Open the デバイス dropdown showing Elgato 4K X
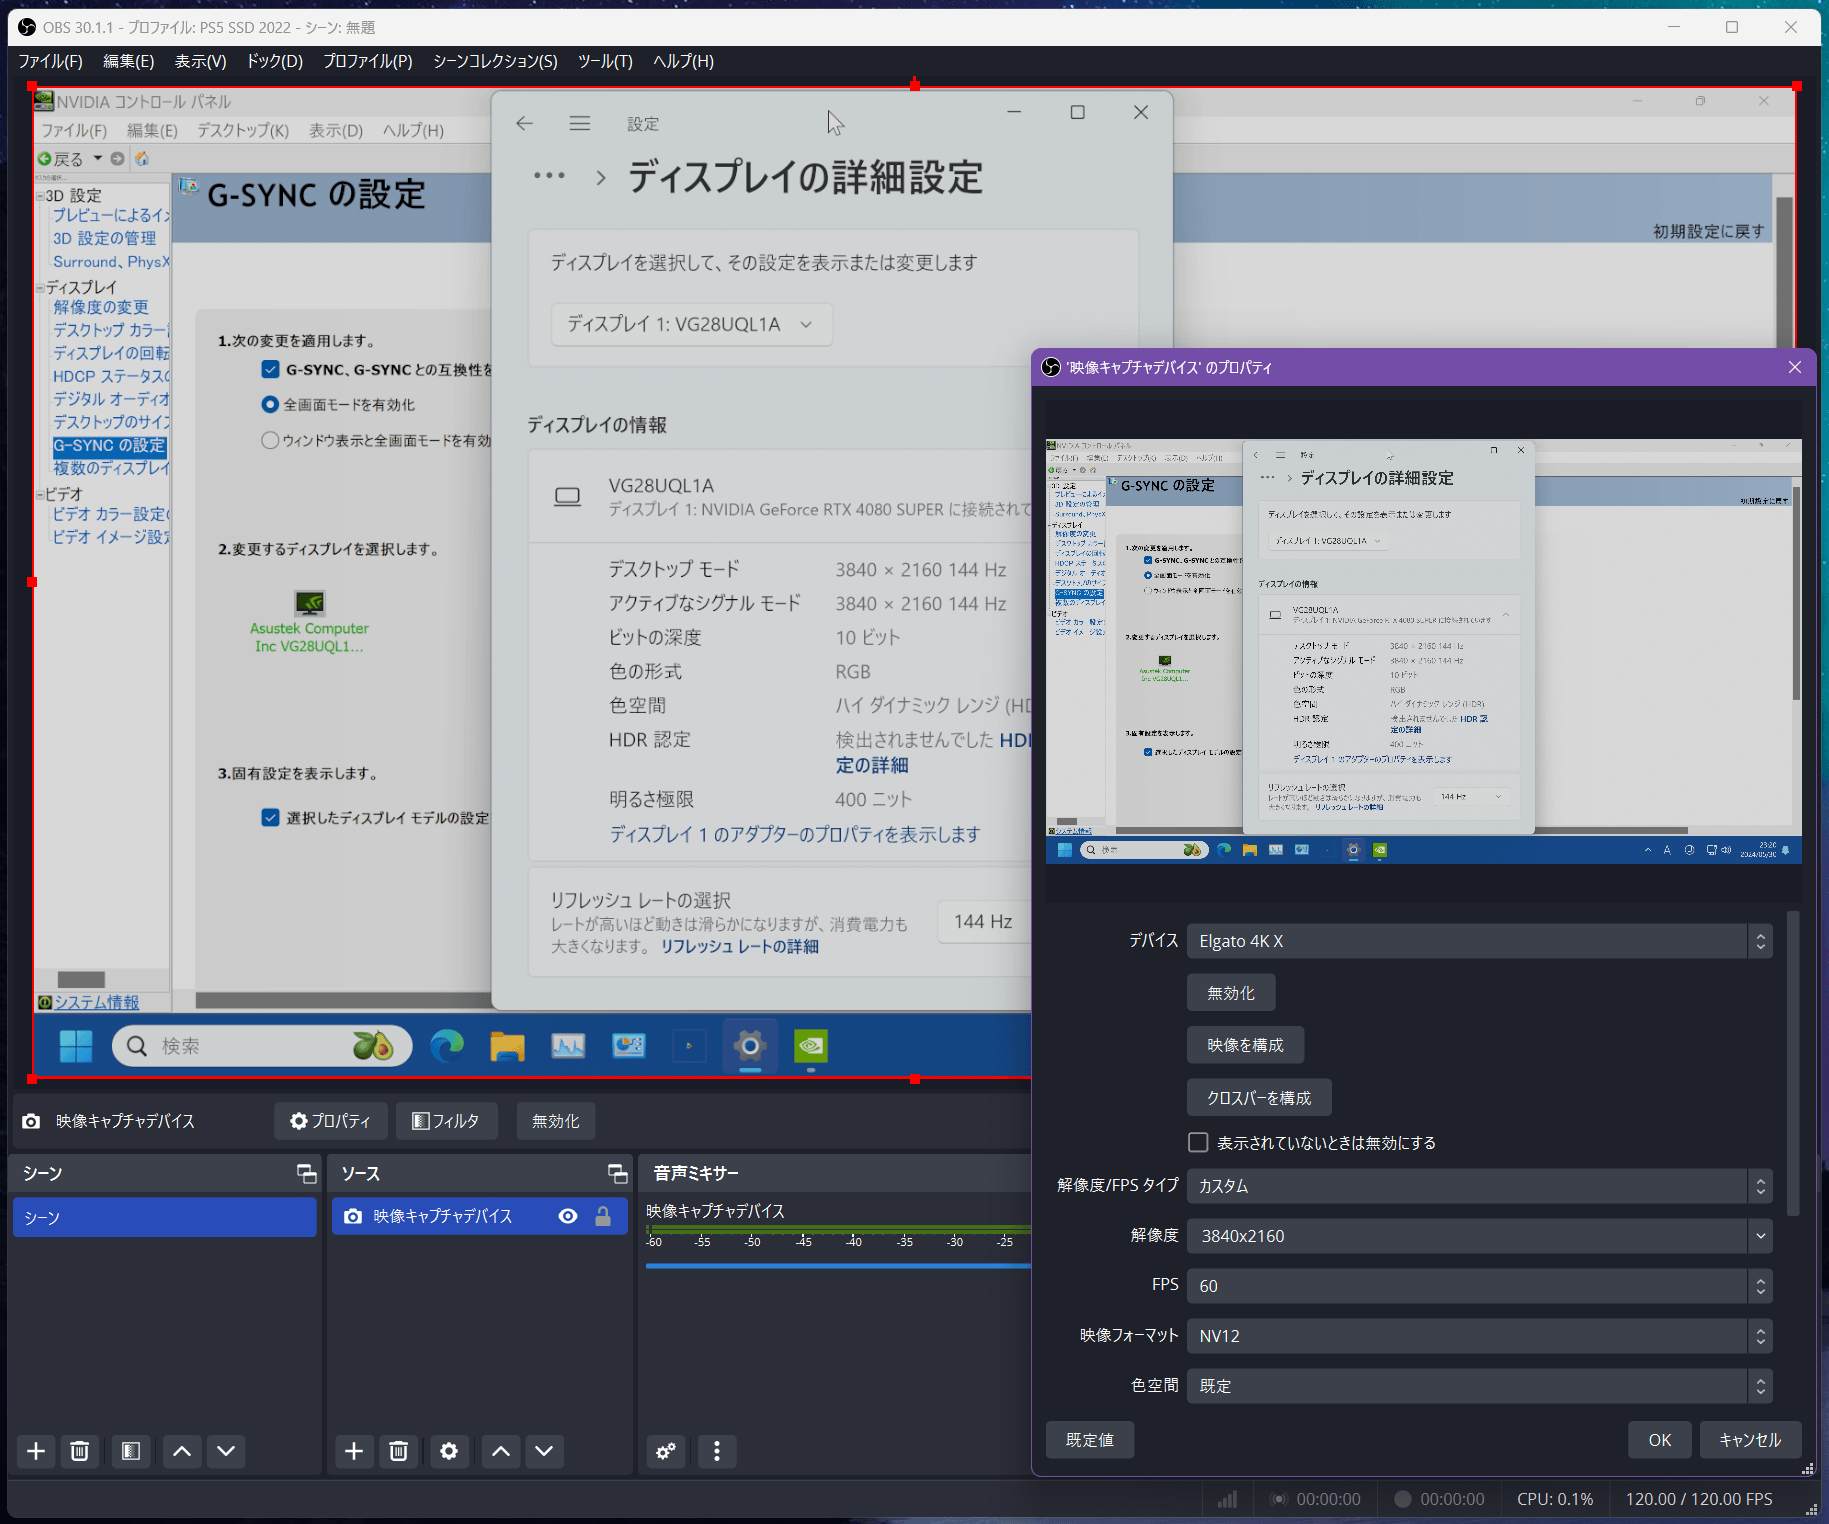This screenshot has height=1524, width=1829. [x=1479, y=941]
